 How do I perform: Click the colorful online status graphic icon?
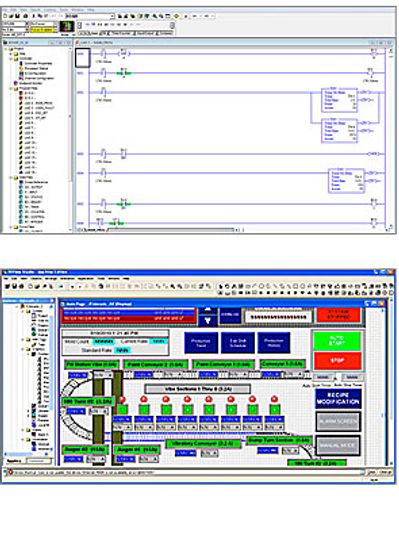click(x=67, y=27)
